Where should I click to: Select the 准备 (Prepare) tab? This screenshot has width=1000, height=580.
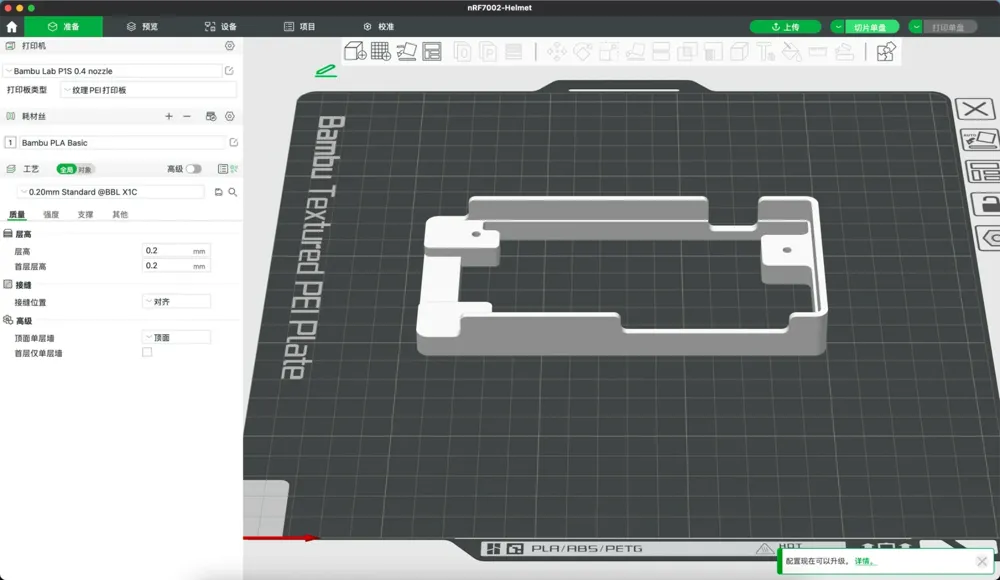(64, 27)
